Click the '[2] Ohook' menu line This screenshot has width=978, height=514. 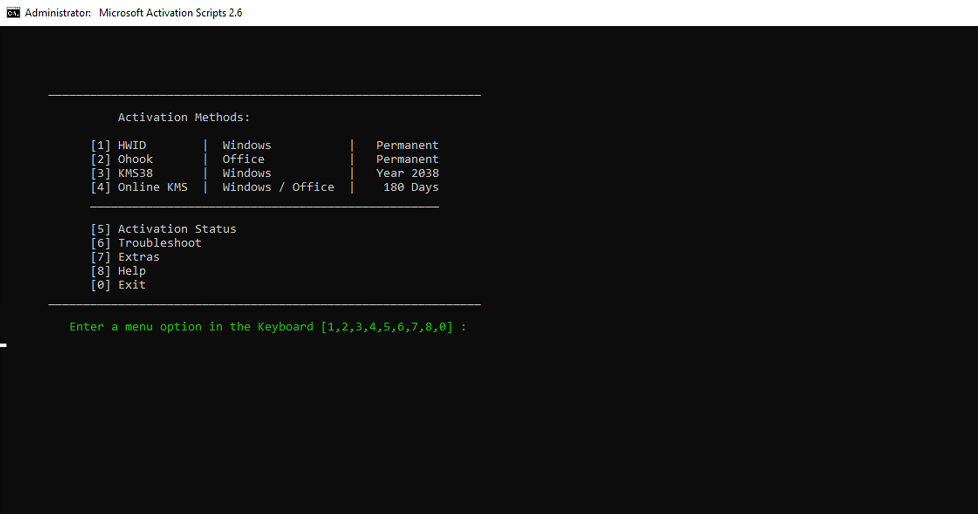click(x=122, y=159)
